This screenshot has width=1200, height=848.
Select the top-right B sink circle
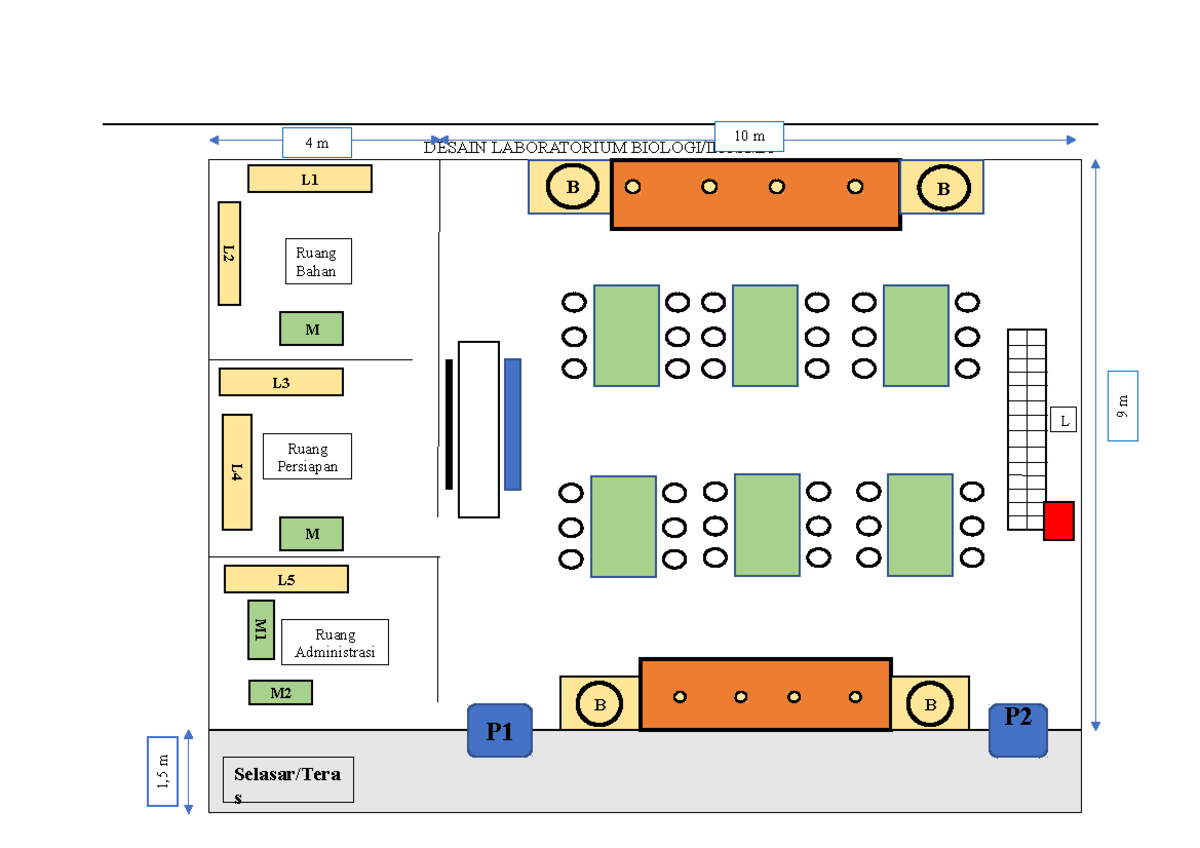pos(942,187)
